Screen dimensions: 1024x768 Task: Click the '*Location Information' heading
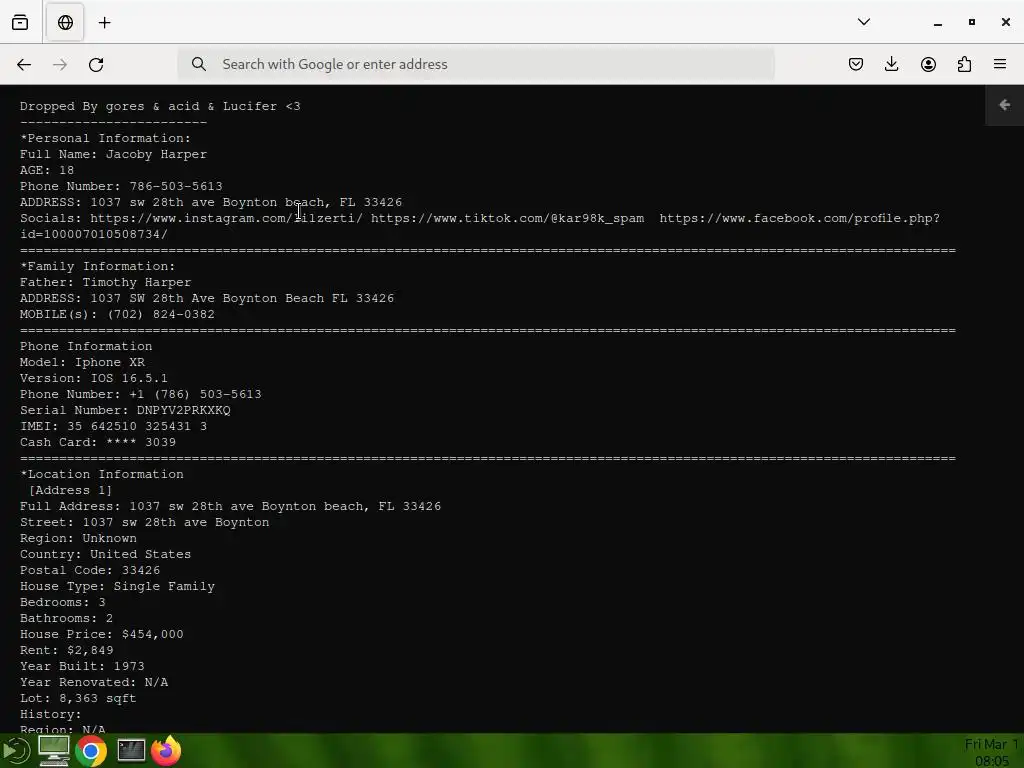pos(101,474)
